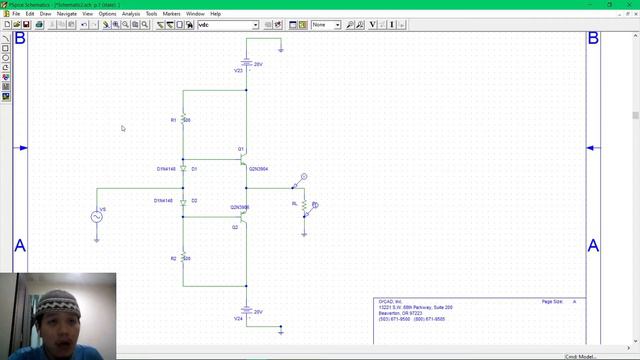The height and width of the screenshot is (360, 640).
Task: Select the Q1 Q2N3904 transistor symbol
Action: click(244, 159)
